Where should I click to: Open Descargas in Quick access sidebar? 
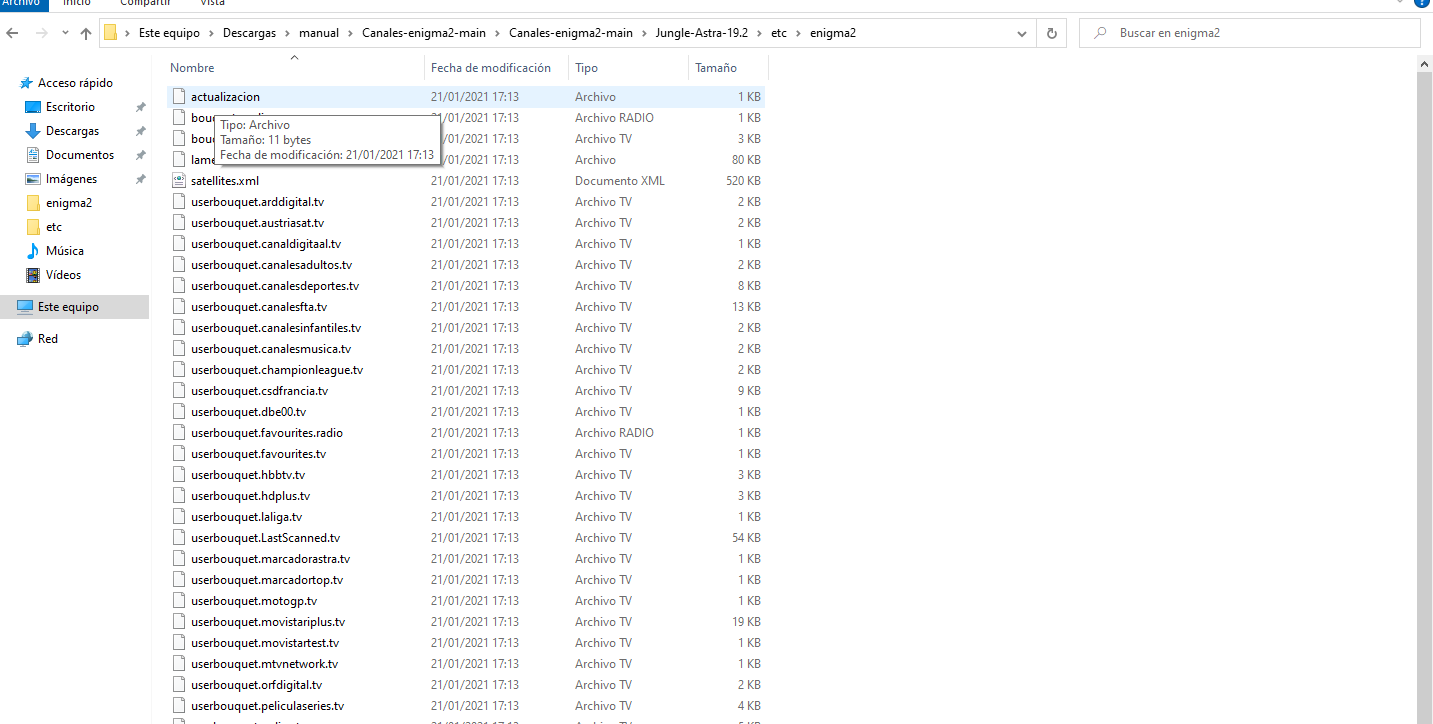click(x=72, y=131)
